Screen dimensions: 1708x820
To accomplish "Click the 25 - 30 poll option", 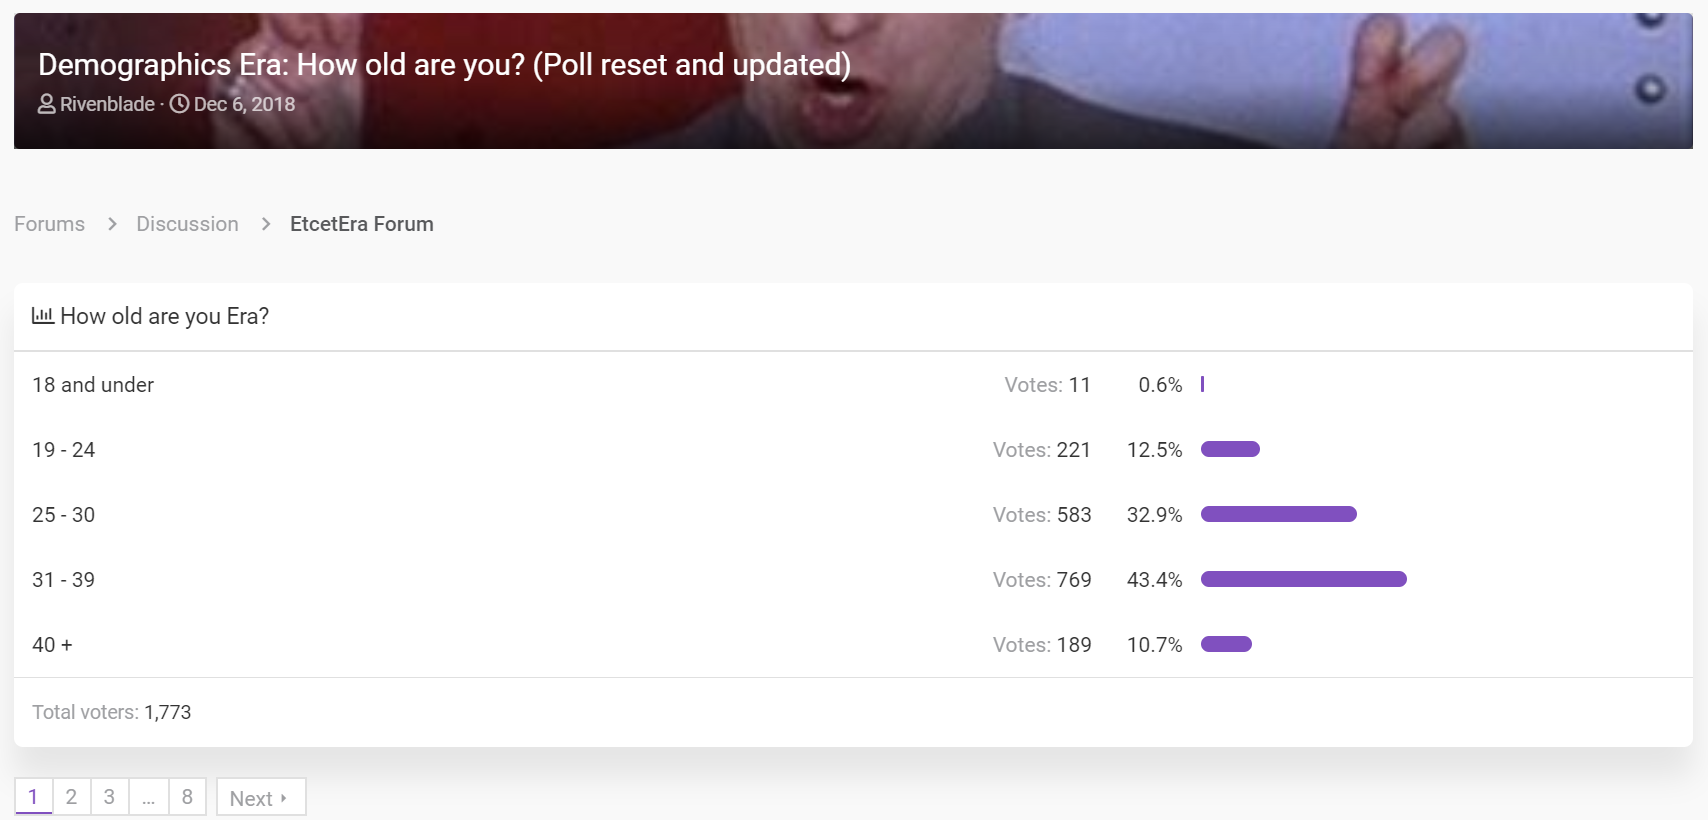I will [64, 515].
